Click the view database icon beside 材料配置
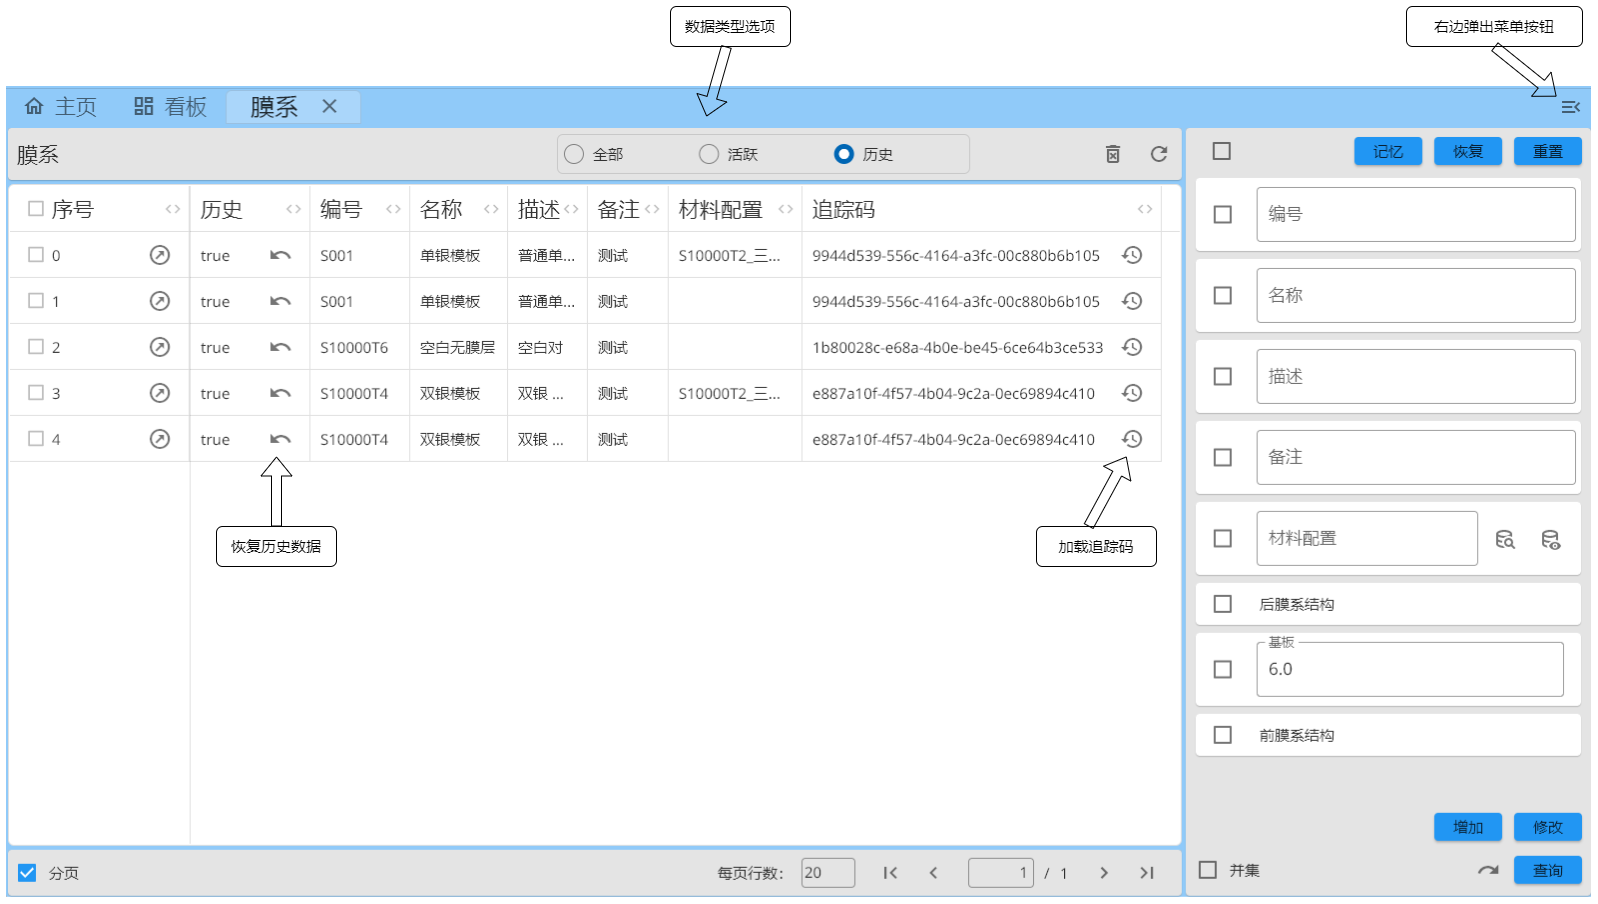Image resolution: width=1598 pixels, height=904 pixels. pyautogui.click(x=1550, y=540)
